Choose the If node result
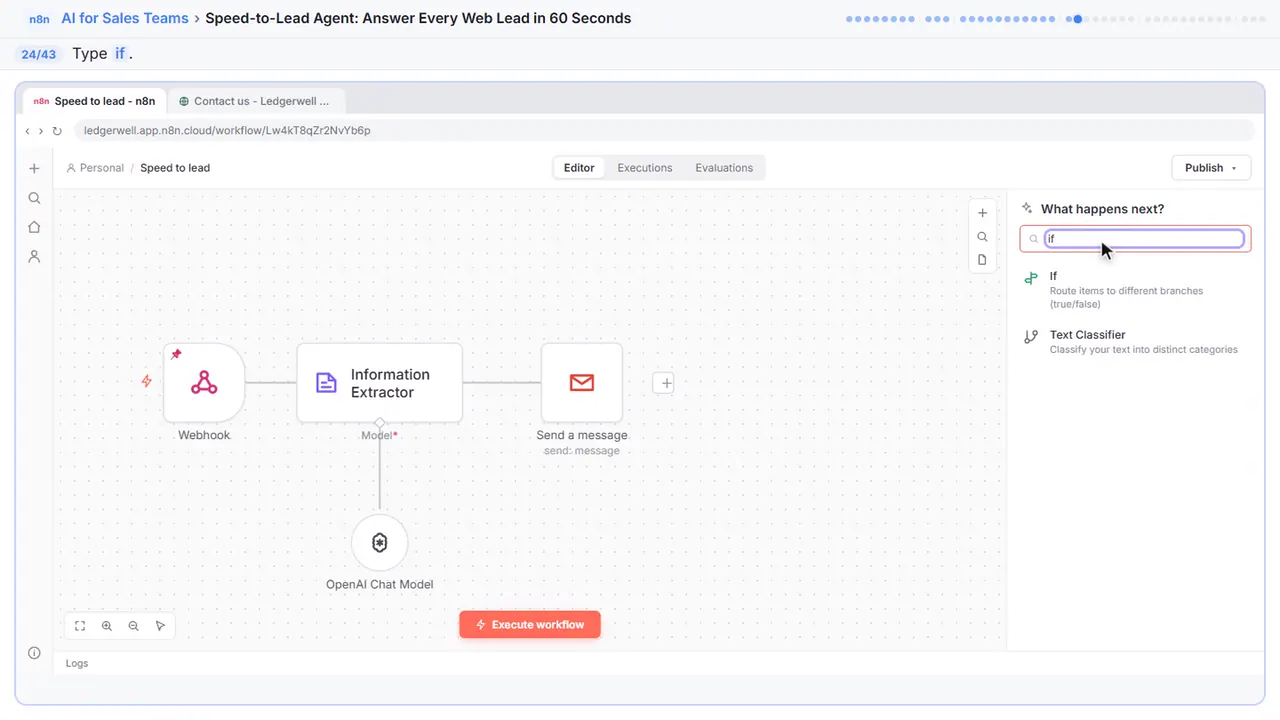This screenshot has height=720, width=1280. coord(1135,290)
